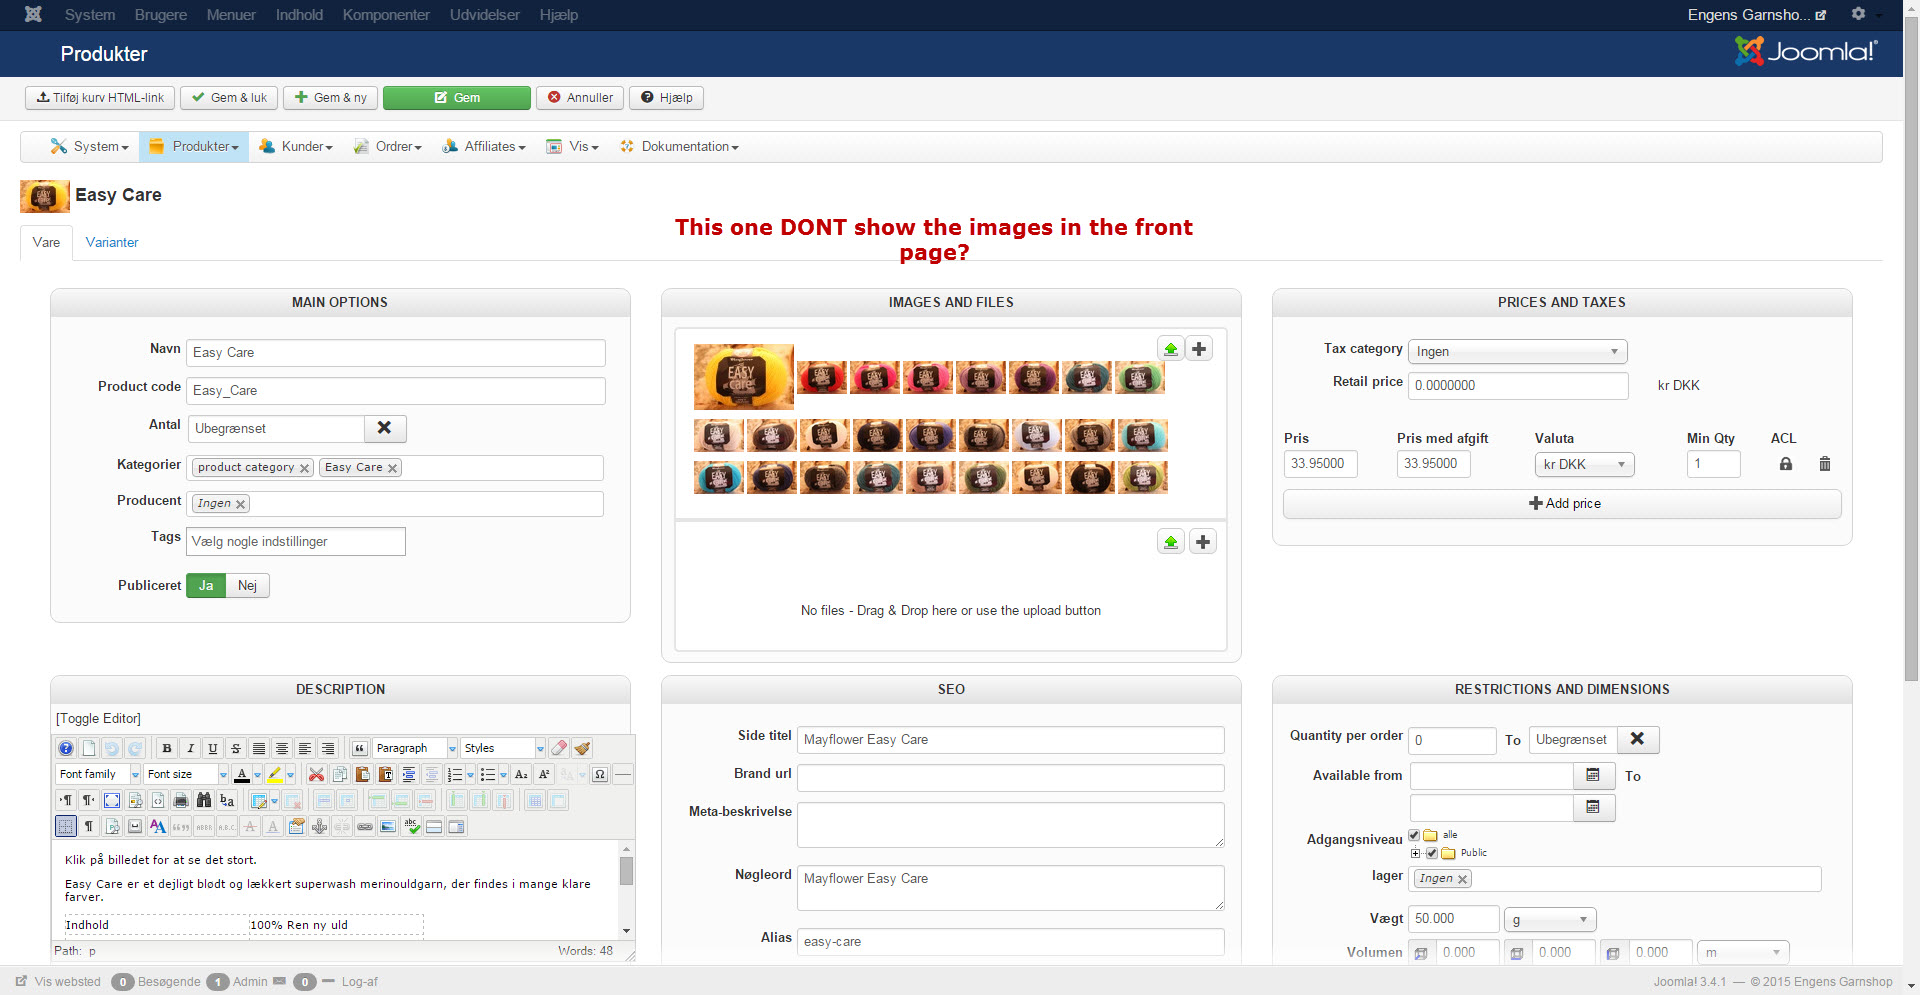
Task: Switch to the Varianter tab
Action: [112, 242]
